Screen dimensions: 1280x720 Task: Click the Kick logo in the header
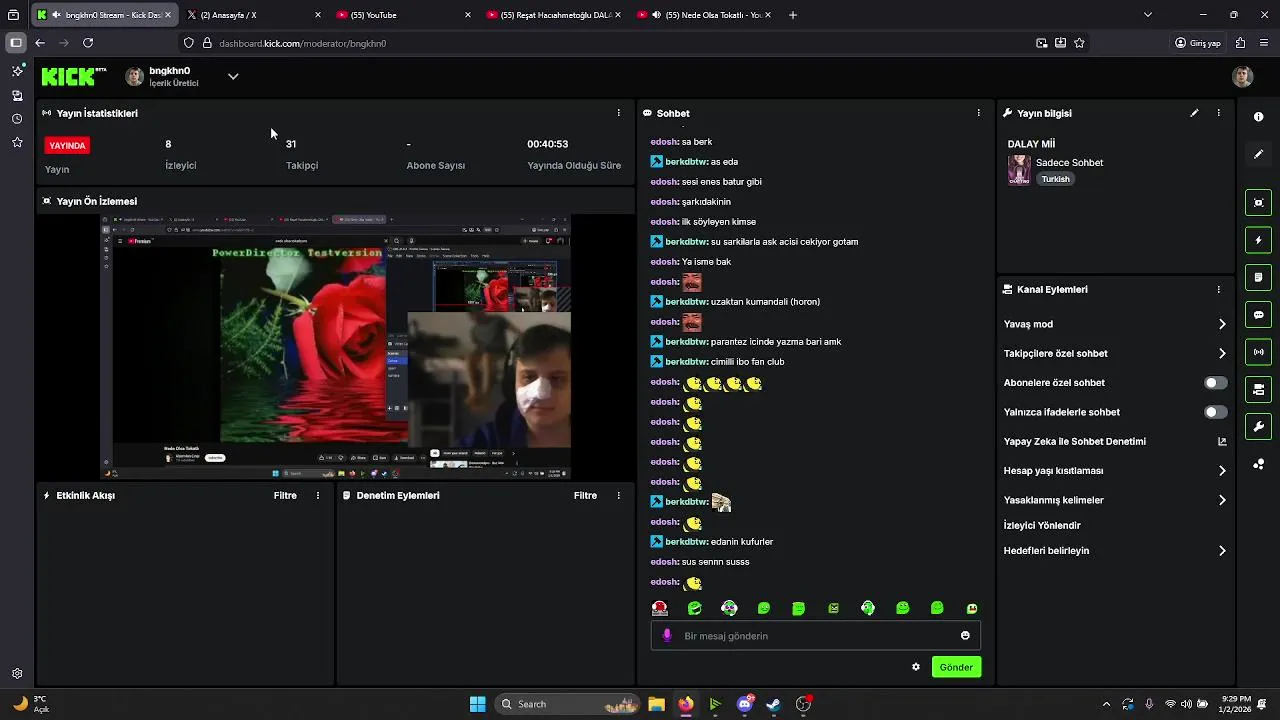[74, 76]
